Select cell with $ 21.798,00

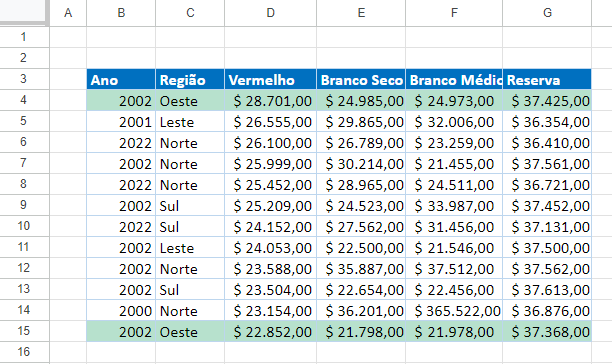361,332
